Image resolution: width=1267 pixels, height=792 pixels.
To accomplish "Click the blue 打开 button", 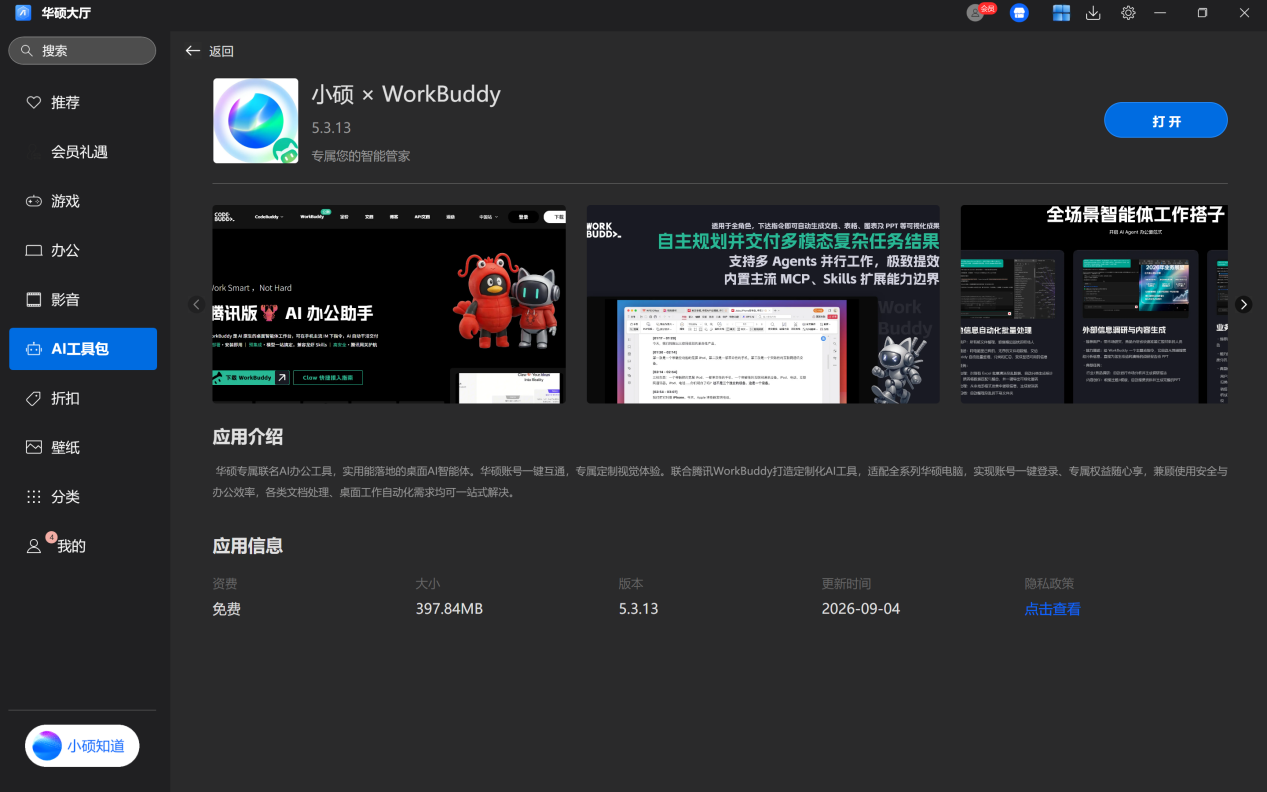I will [1166, 120].
